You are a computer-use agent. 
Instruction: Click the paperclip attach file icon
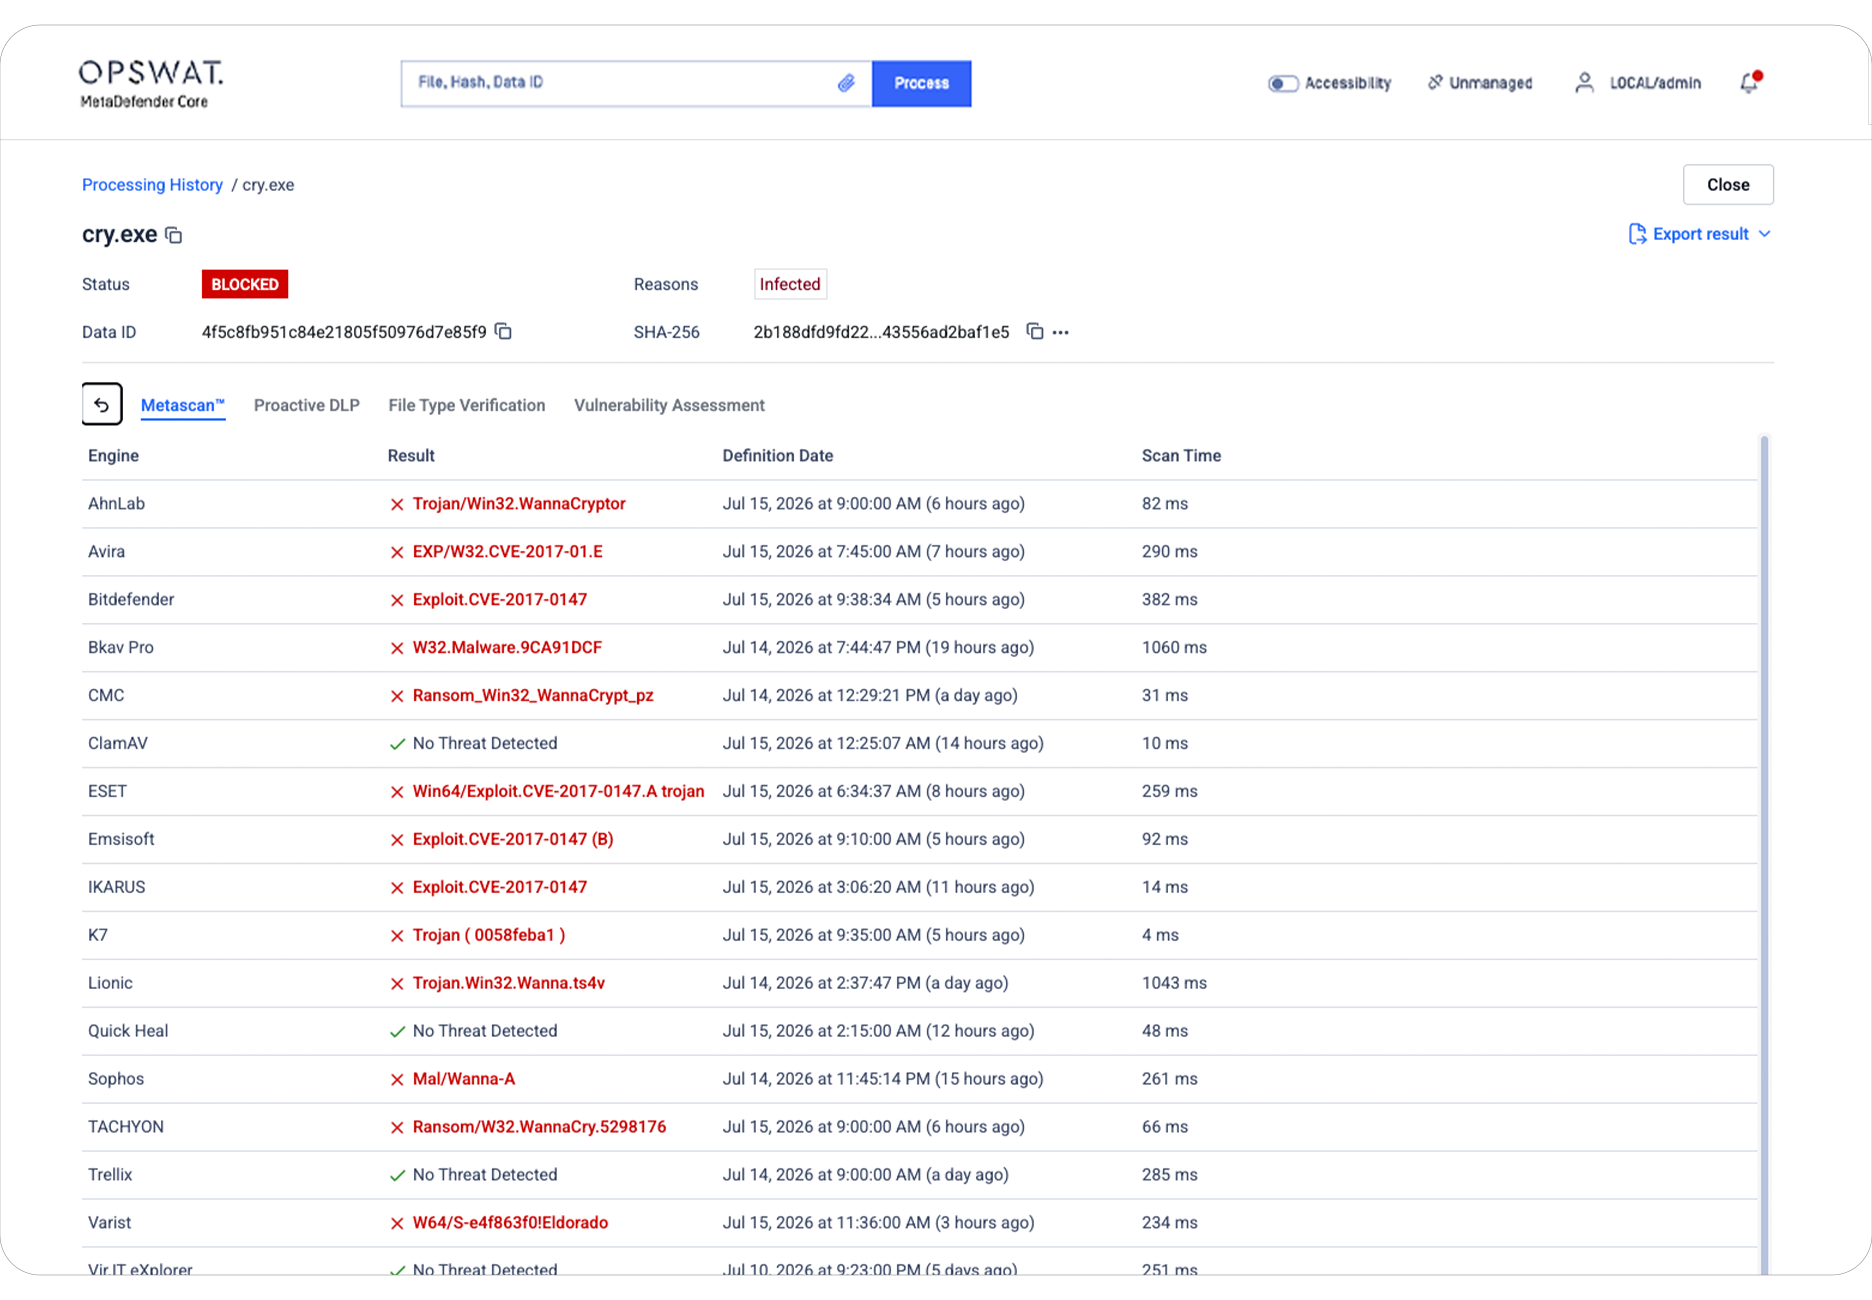[x=846, y=83]
